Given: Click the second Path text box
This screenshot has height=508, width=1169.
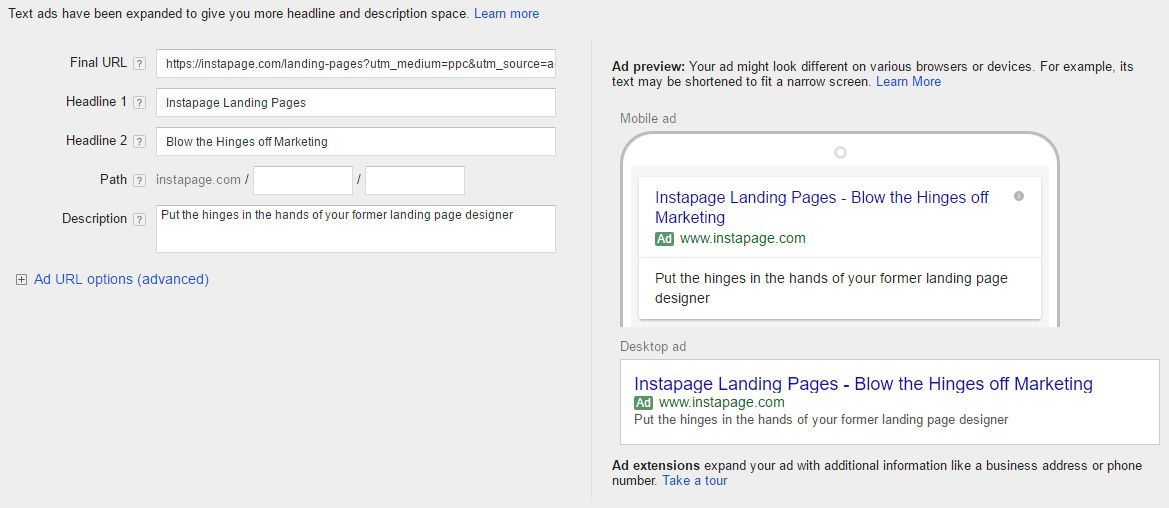Looking at the screenshot, I should tap(415, 180).
